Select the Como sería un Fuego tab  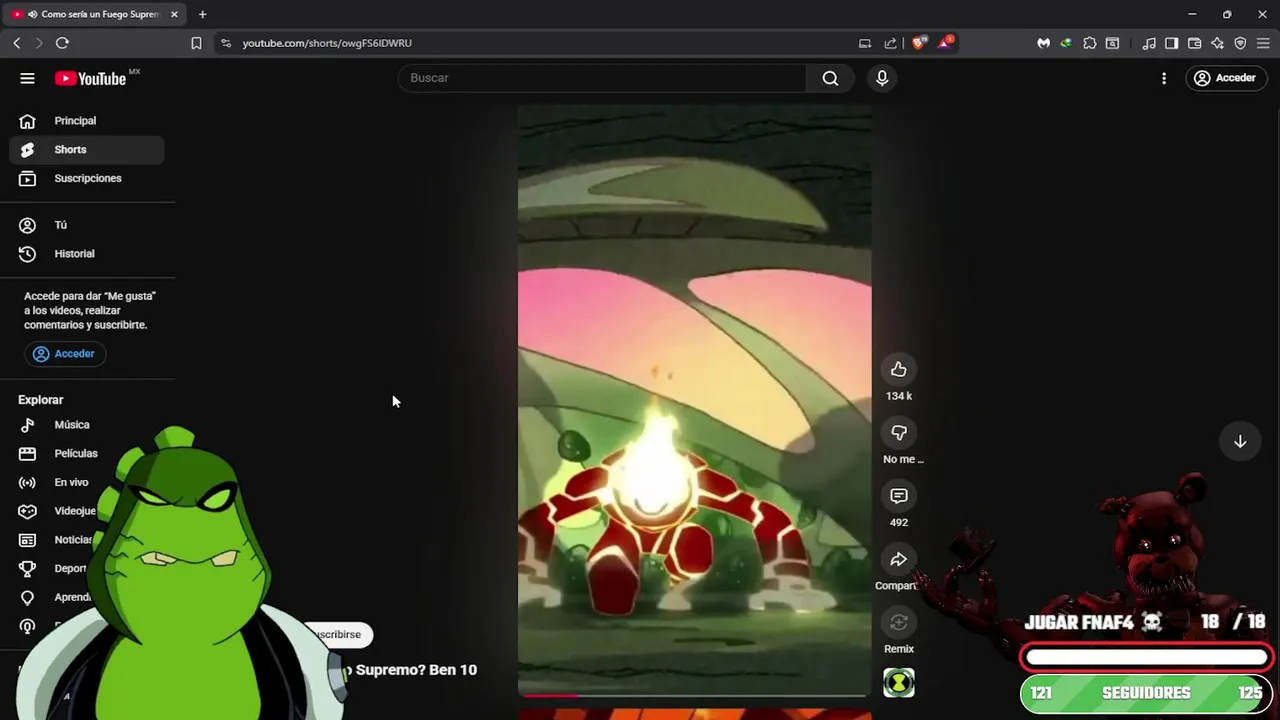click(x=97, y=14)
